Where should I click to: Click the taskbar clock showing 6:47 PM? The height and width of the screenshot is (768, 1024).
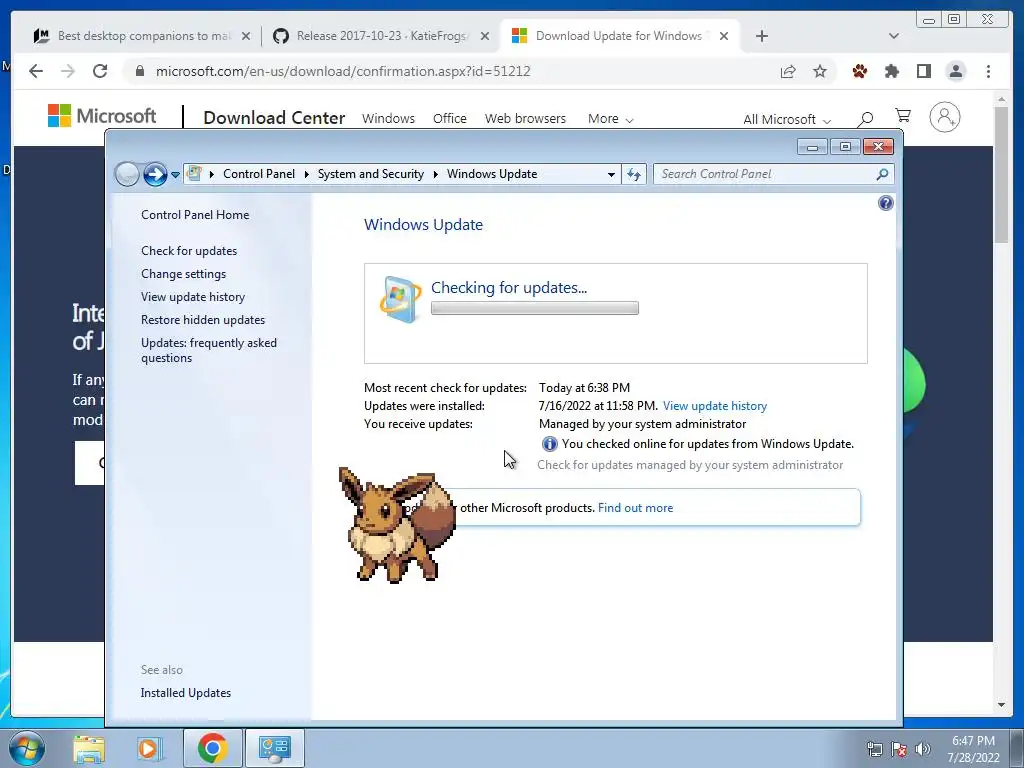coord(973,749)
